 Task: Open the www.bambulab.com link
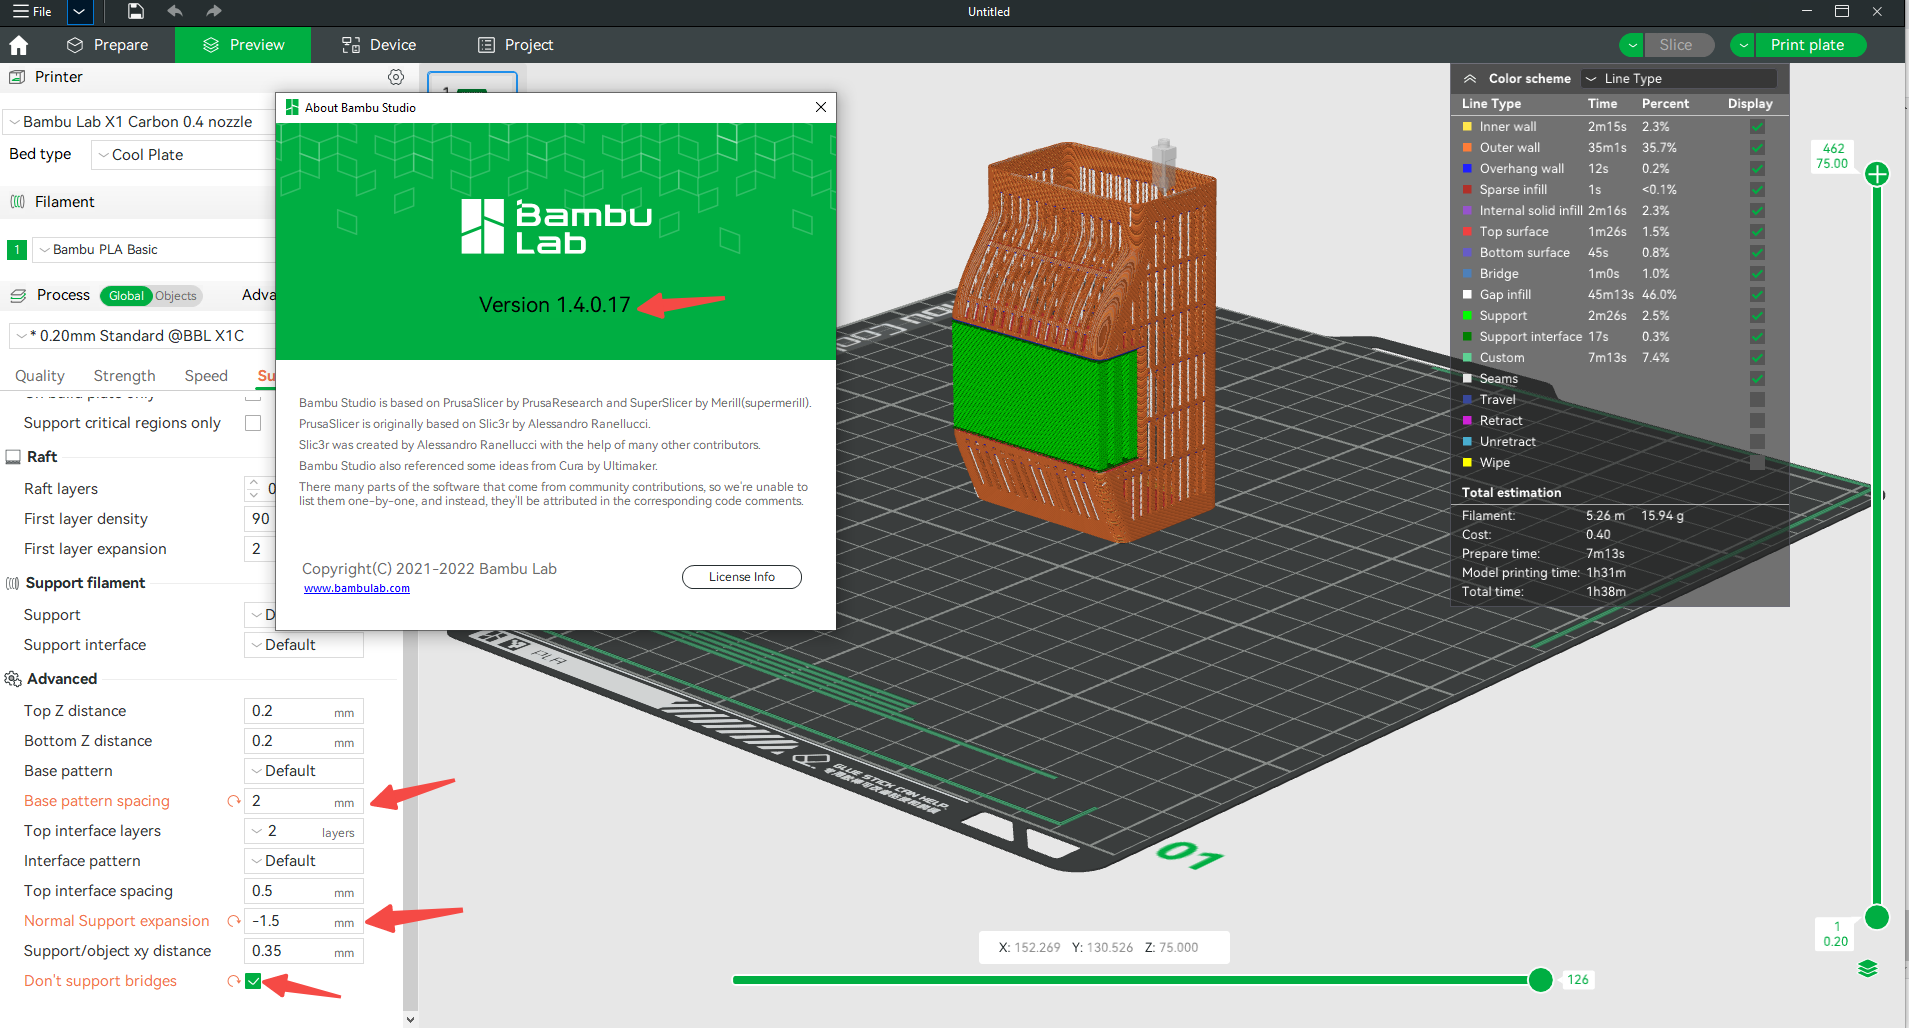(x=356, y=588)
